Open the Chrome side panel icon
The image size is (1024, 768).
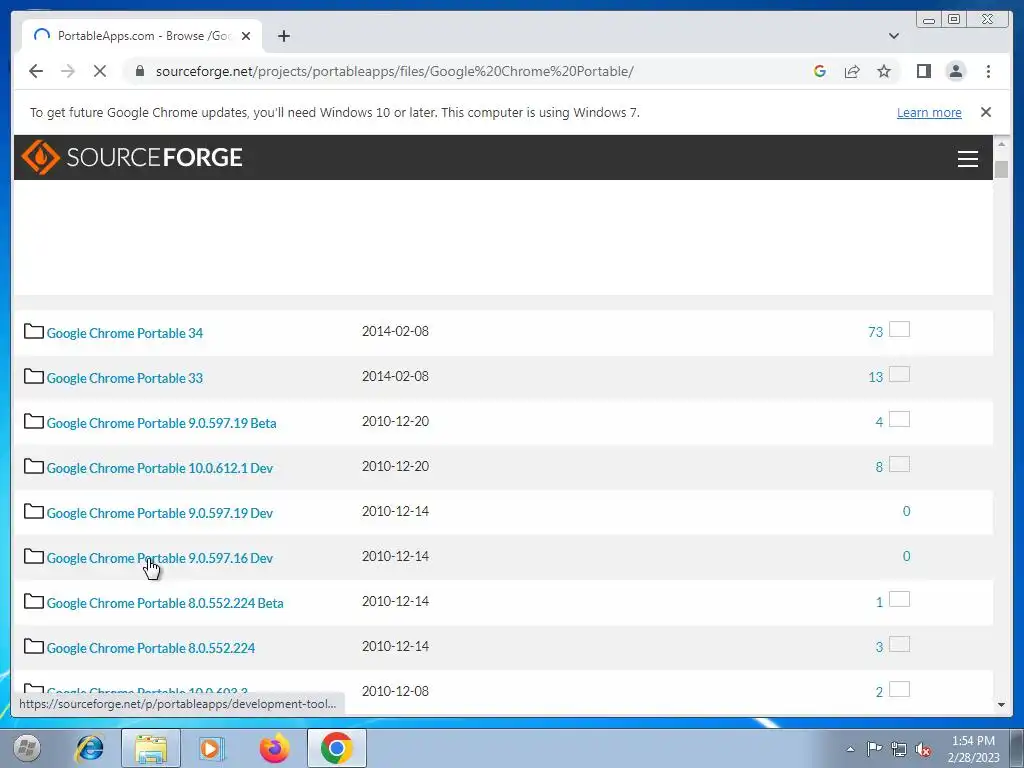coord(923,71)
